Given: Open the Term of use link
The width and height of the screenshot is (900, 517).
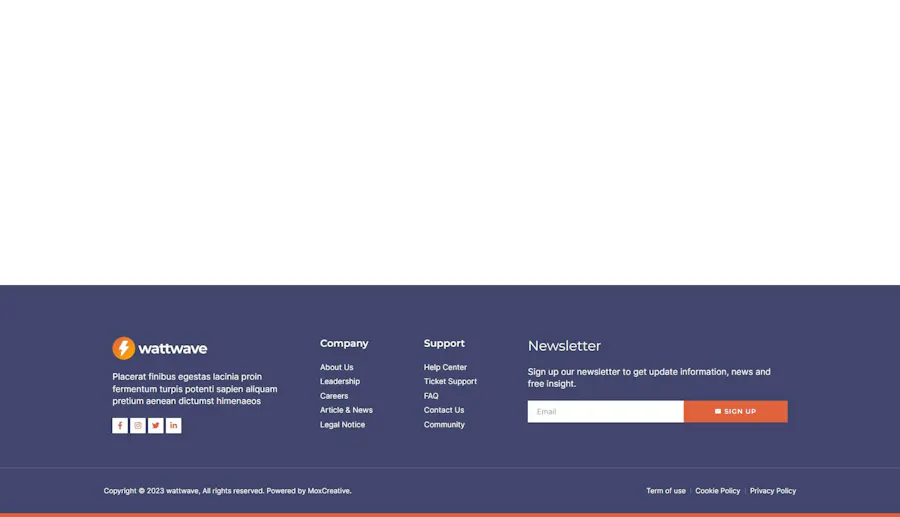Looking at the screenshot, I should point(666,491).
